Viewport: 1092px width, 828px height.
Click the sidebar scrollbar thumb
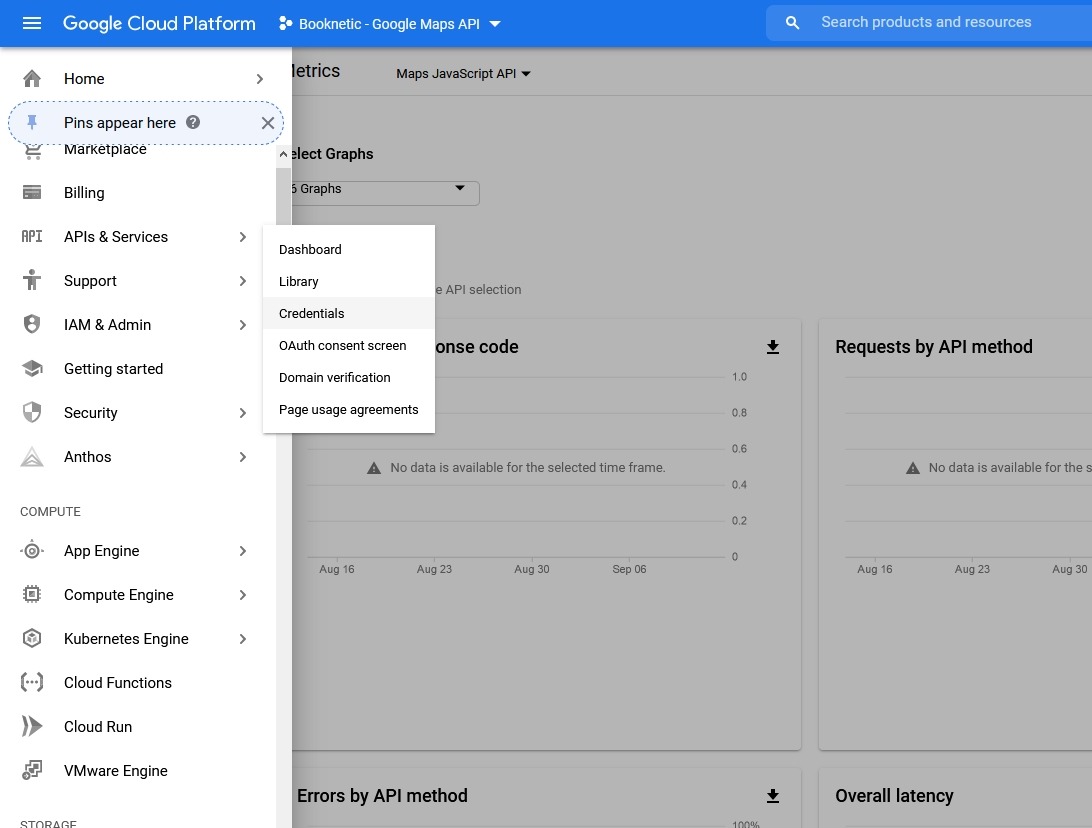[x=283, y=196]
